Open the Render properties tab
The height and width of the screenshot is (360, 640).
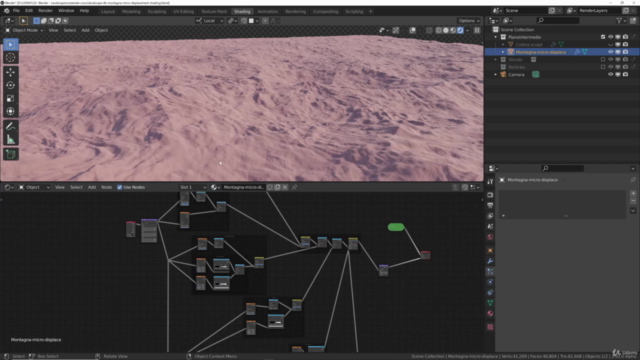tap(490, 195)
